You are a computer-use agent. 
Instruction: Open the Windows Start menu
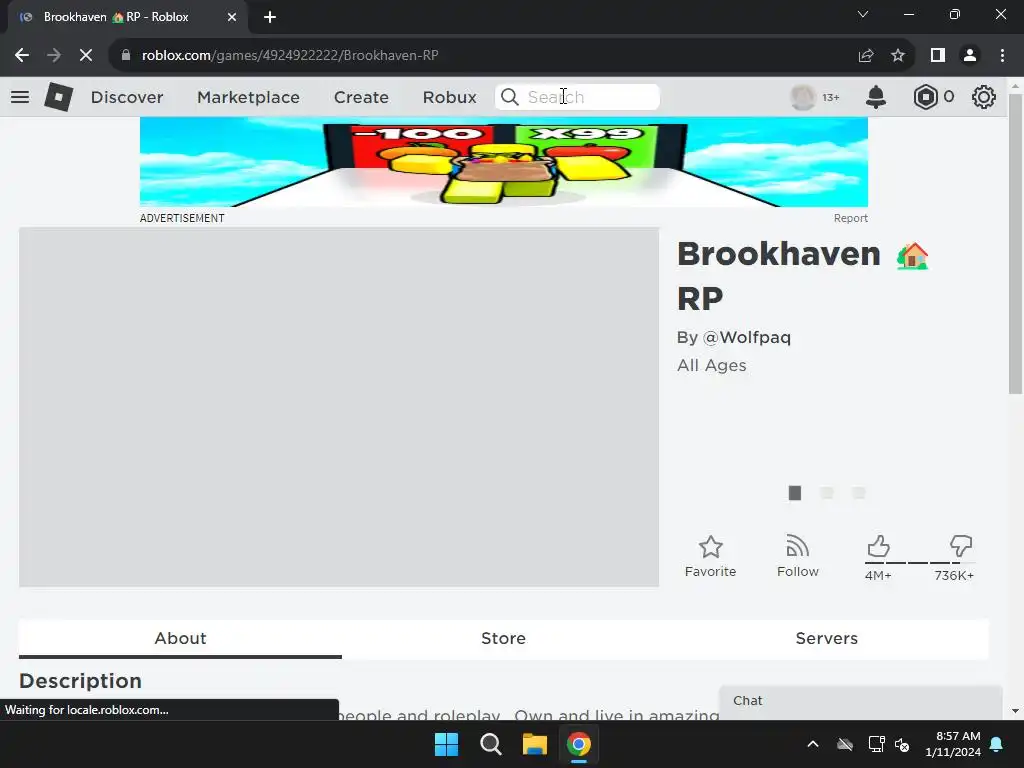tap(447, 744)
